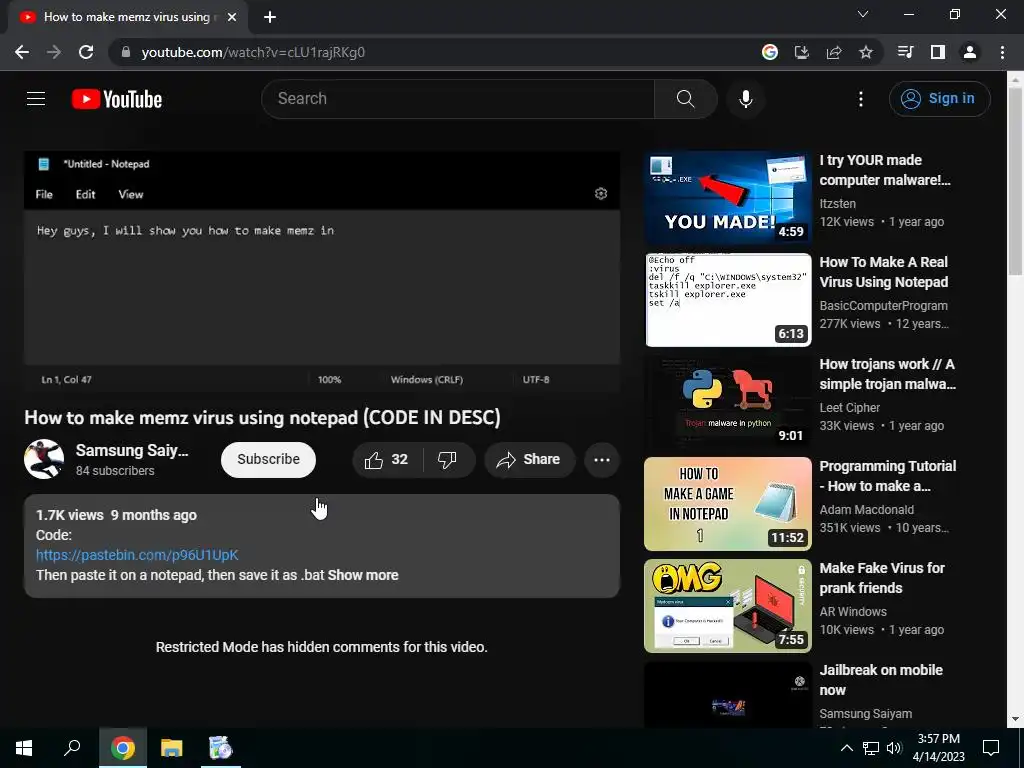Open the Chrome profile icon
The height and width of the screenshot is (768, 1024).
pyautogui.click(x=970, y=52)
